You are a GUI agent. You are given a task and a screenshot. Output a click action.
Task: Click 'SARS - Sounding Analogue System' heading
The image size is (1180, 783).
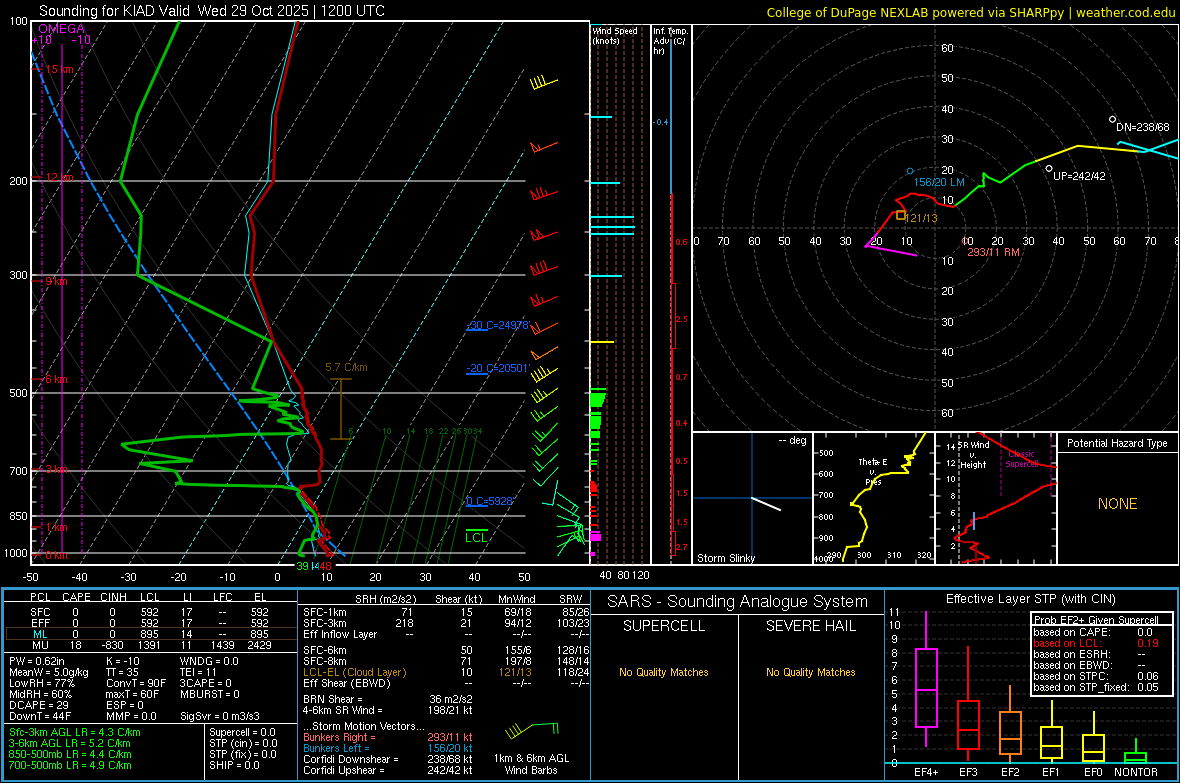(x=737, y=602)
